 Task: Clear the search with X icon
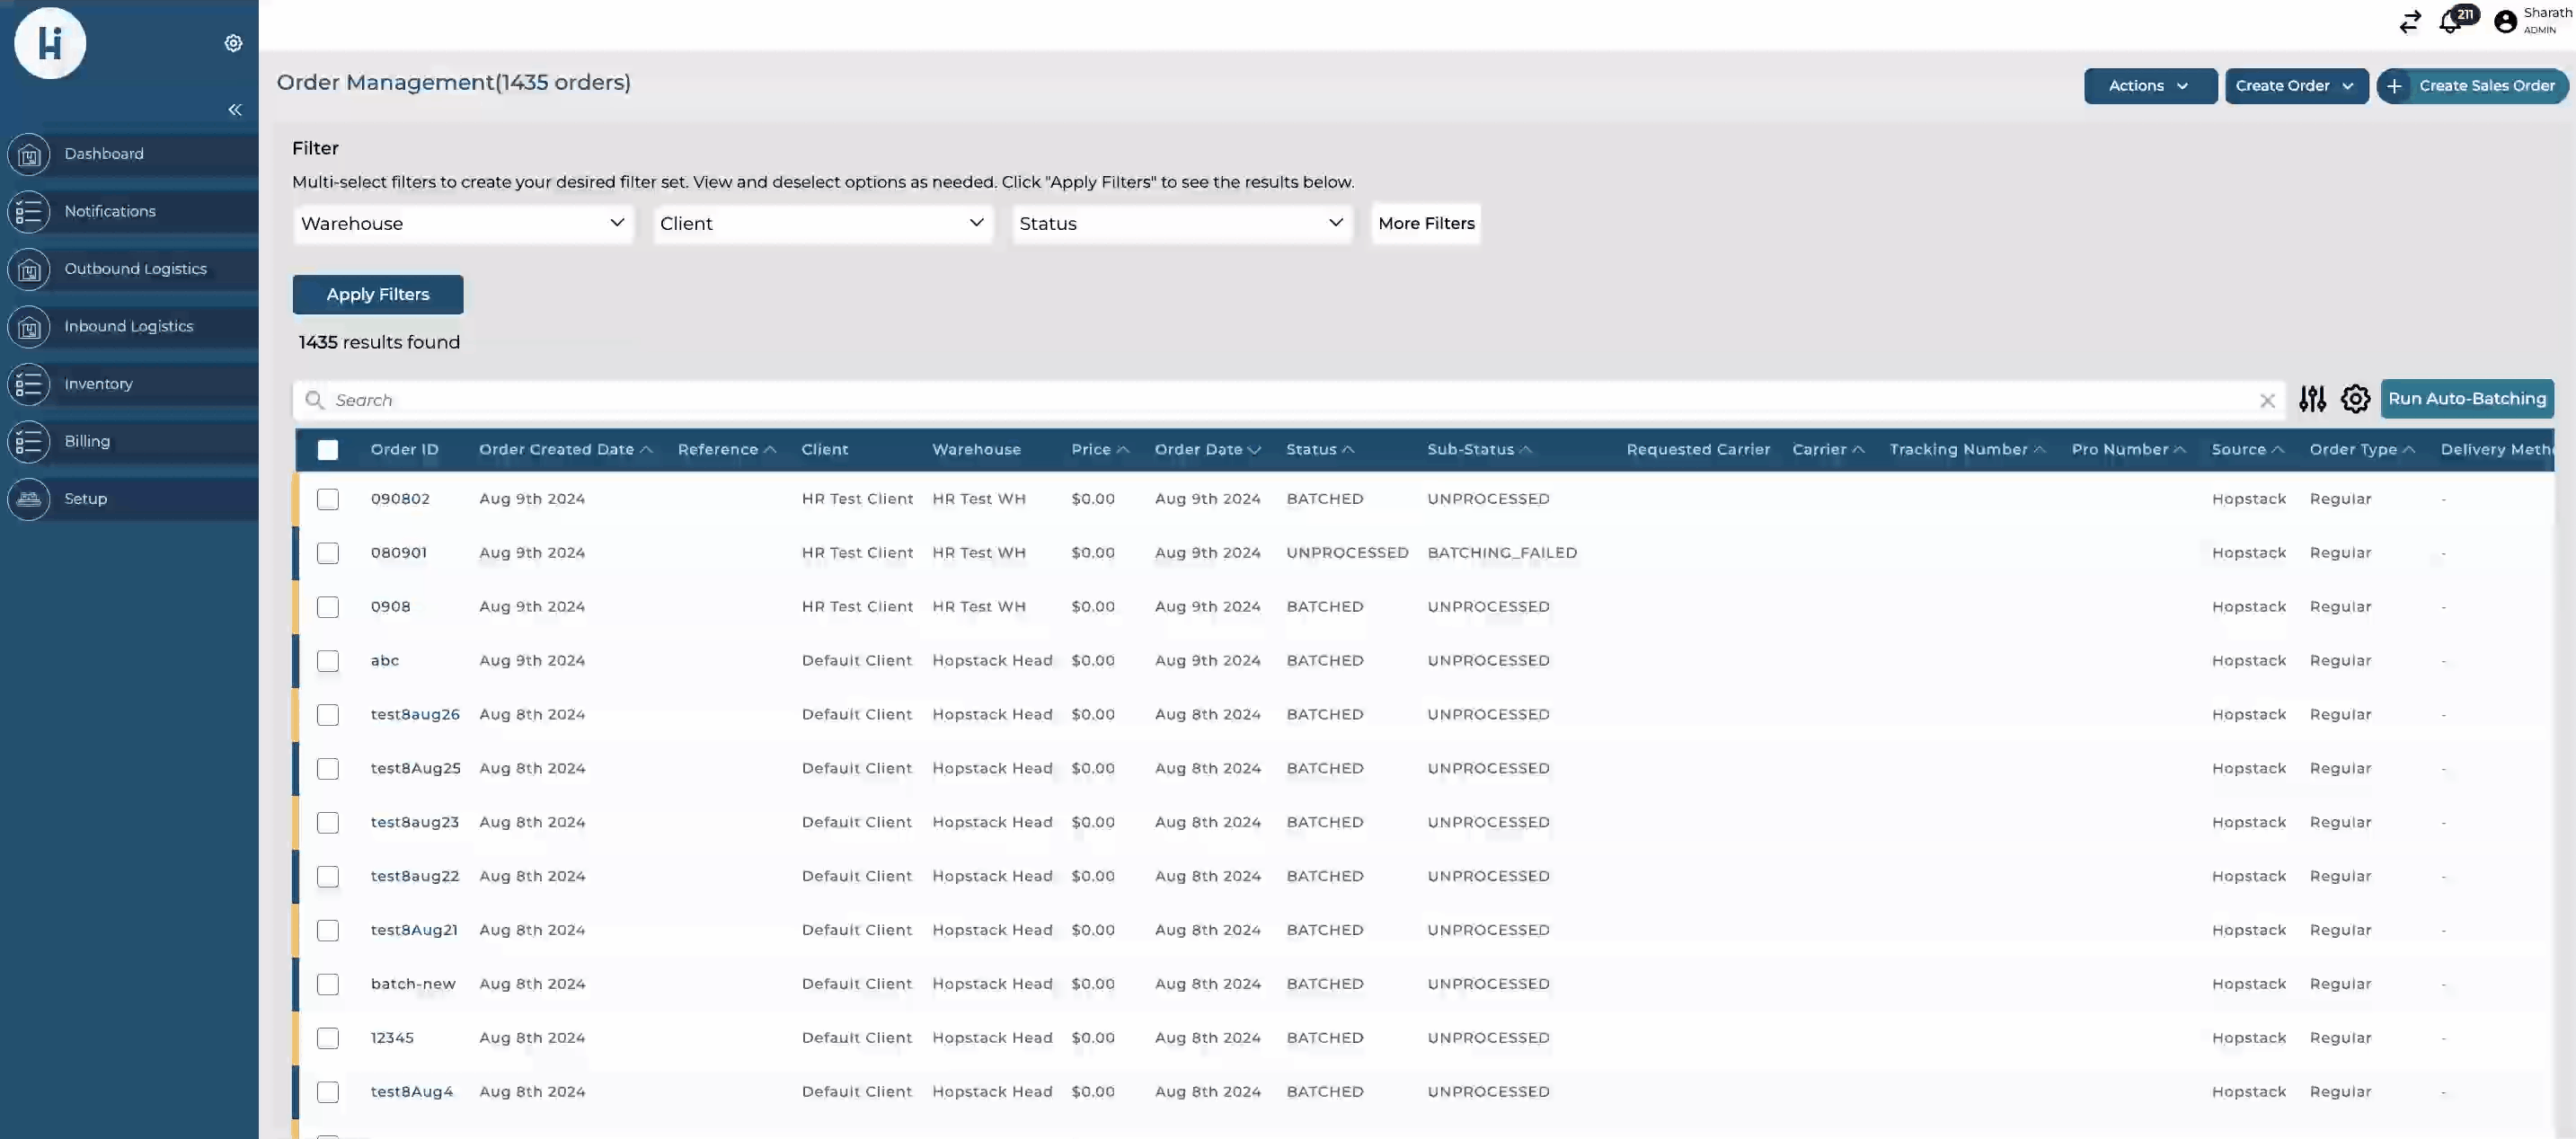(x=2267, y=401)
